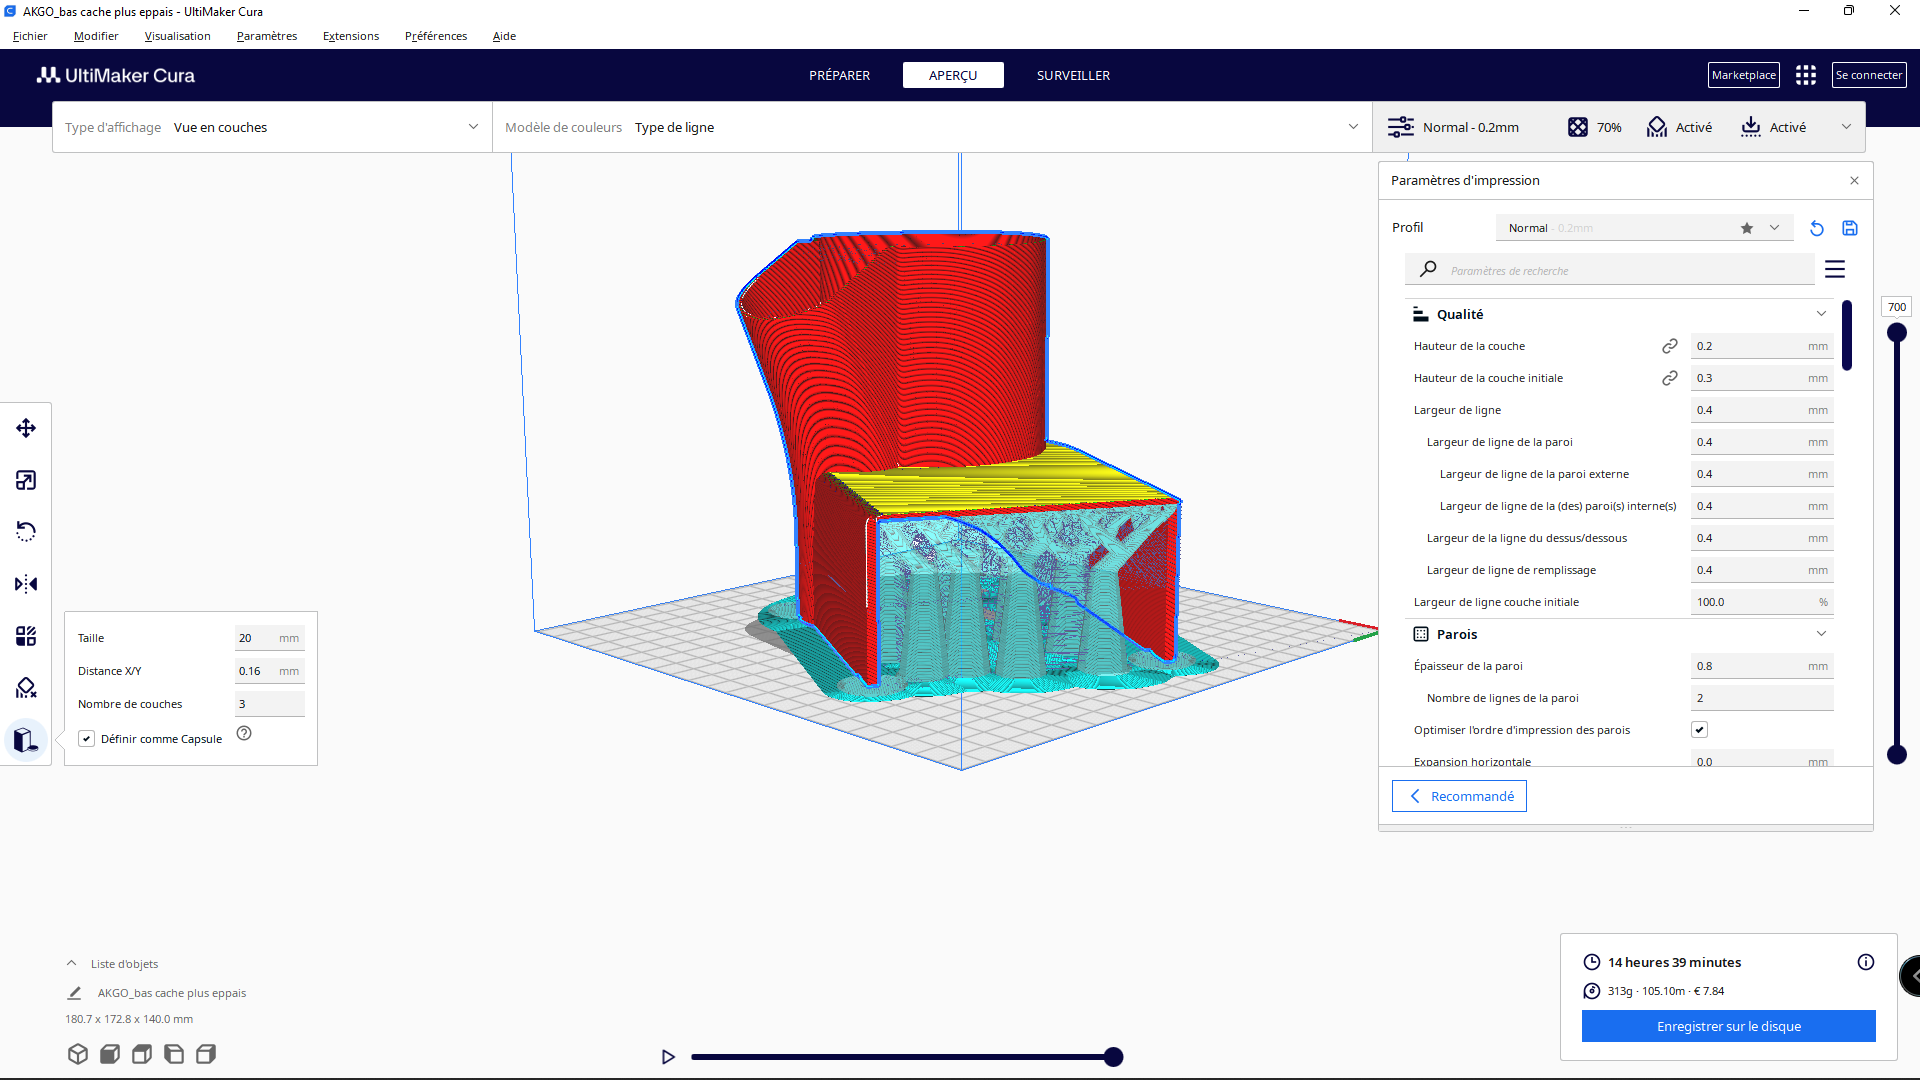Click layer slider lower handle
The image size is (1920, 1080).
[x=1897, y=755]
